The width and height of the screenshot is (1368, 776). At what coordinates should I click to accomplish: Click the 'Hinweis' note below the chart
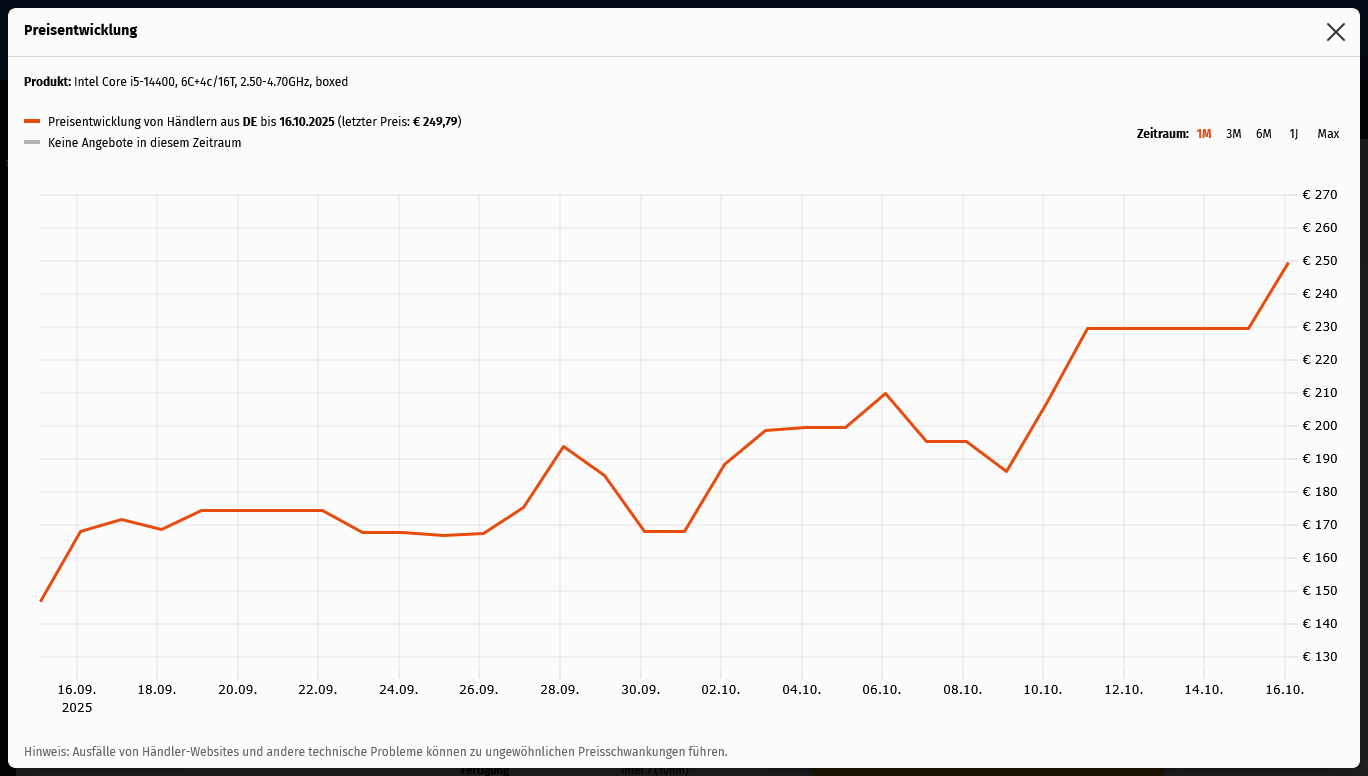tap(375, 751)
